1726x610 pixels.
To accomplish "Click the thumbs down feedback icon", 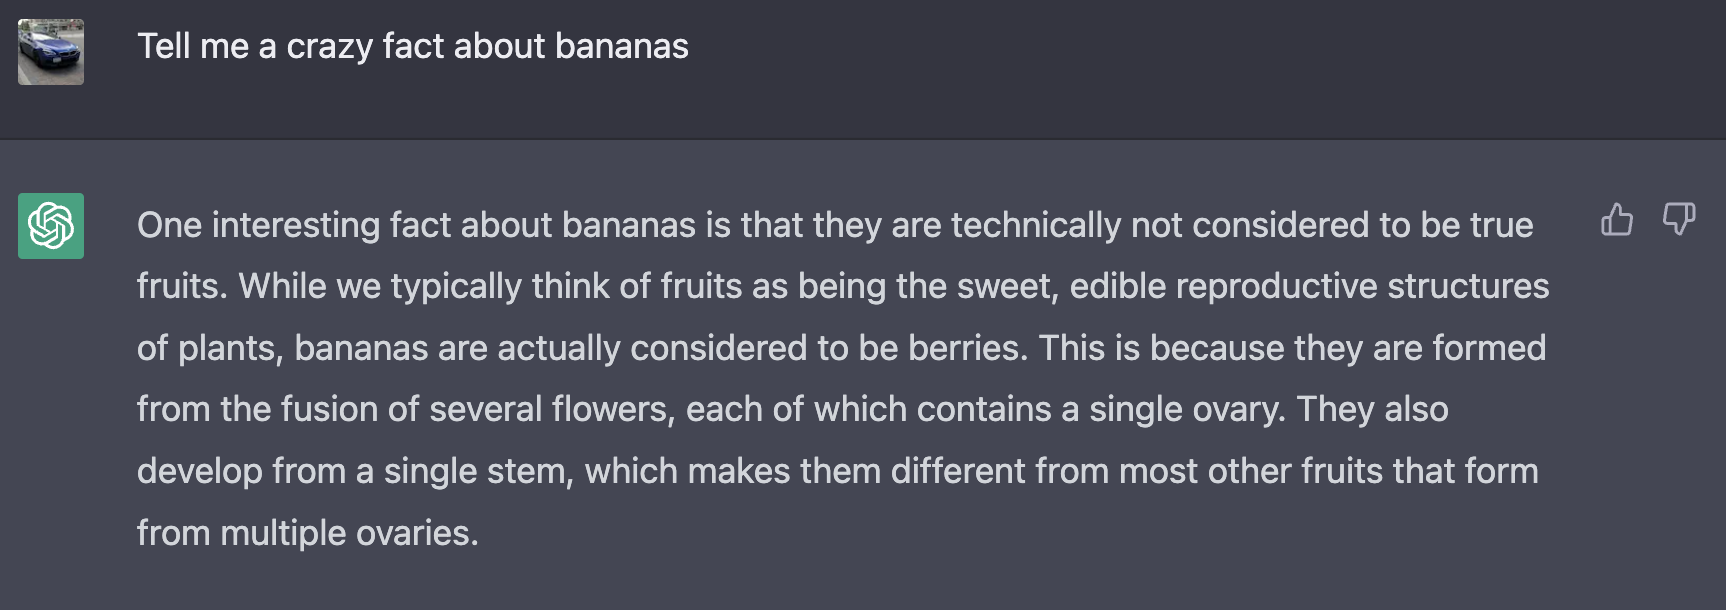I will (1679, 219).
